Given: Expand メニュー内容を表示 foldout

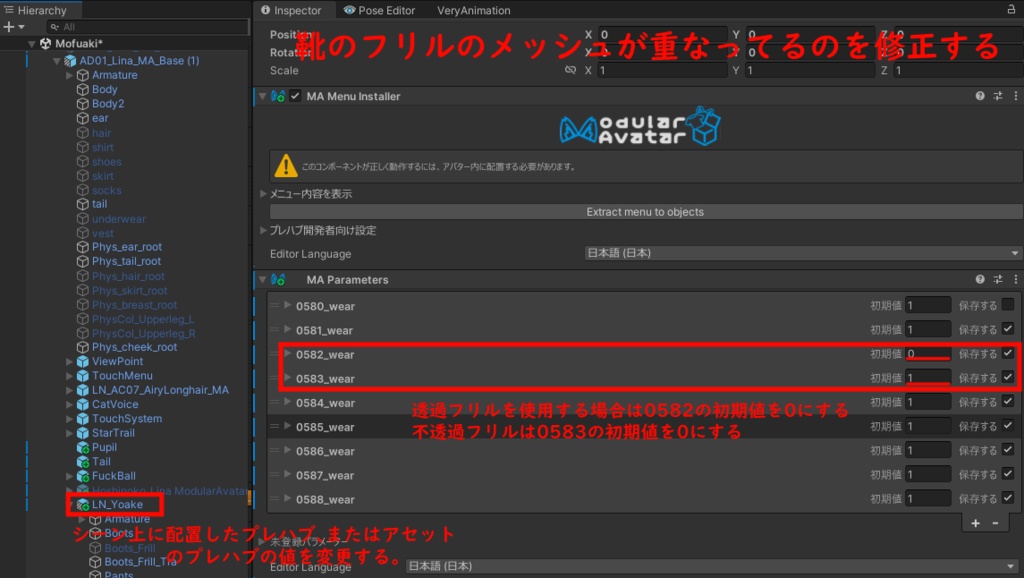Looking at the screenshot, I should 263,194.
